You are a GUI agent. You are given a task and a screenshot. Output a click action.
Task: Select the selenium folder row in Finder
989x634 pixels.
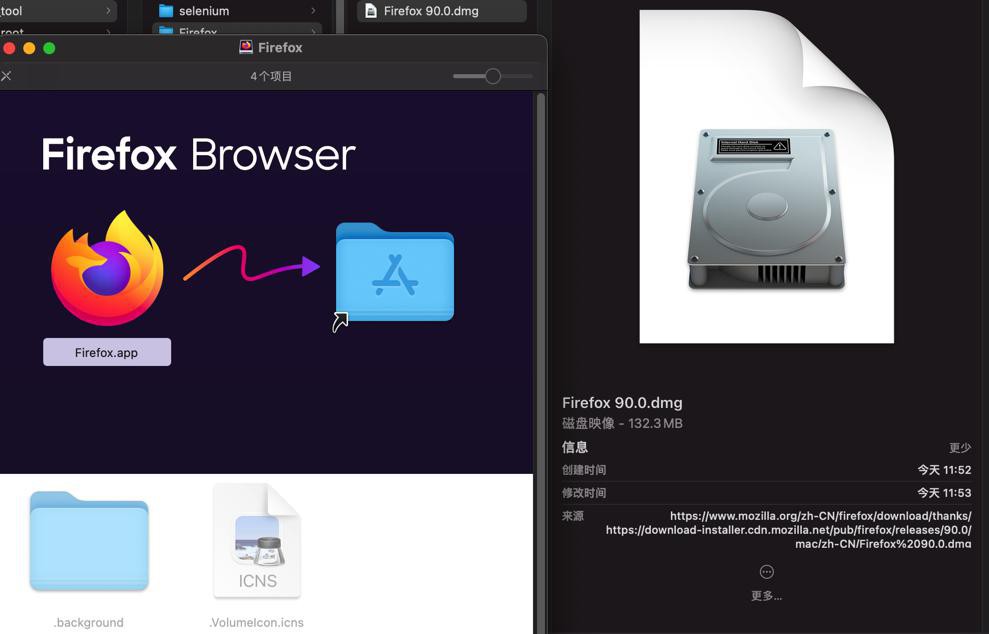pyautogui.click(x=237, y=11)
